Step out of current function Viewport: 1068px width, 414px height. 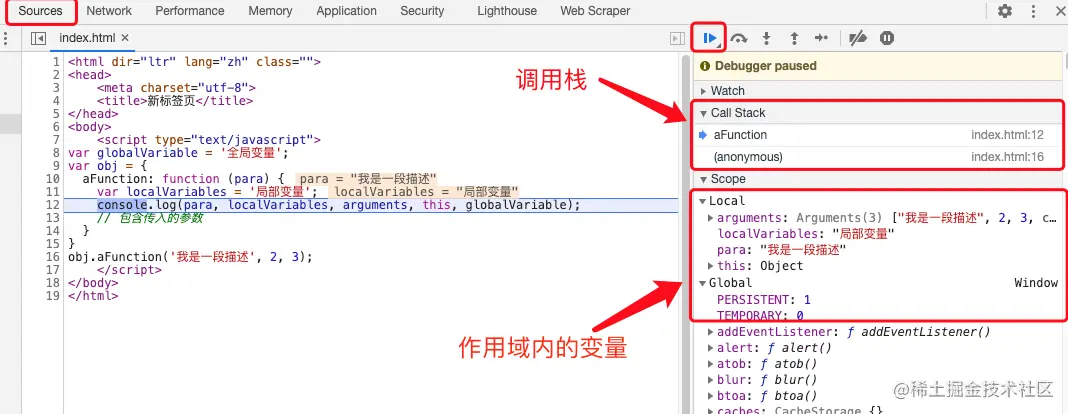click(x=794, y=38)
